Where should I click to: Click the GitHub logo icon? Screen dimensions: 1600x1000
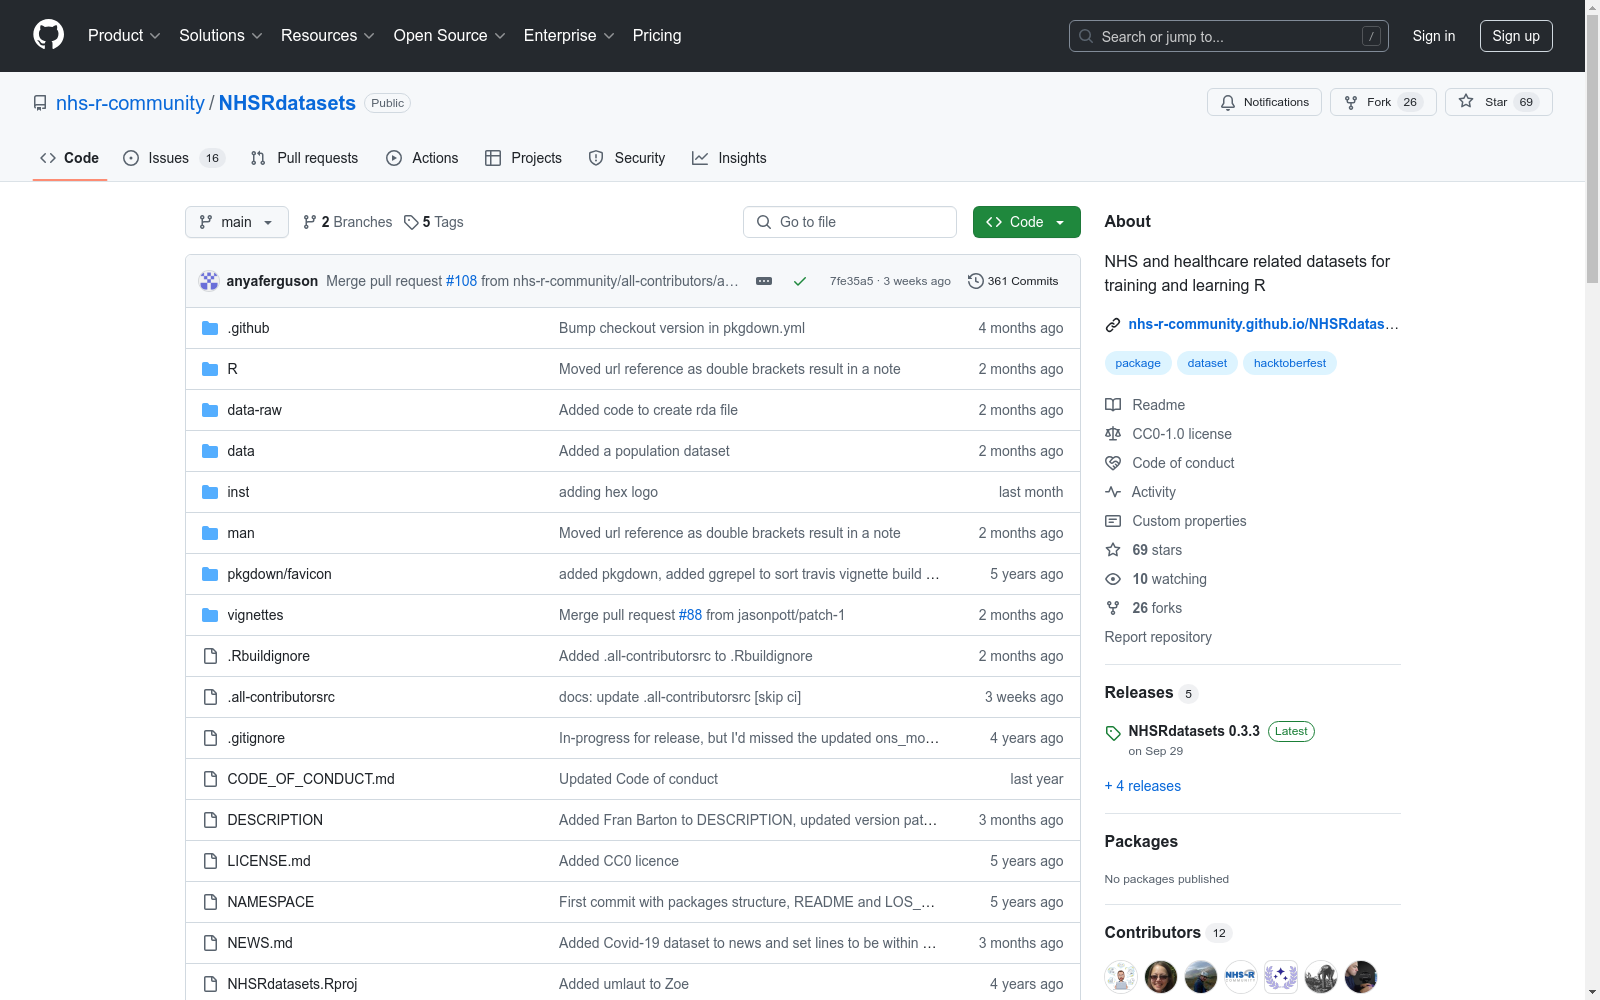pos(48,35)
